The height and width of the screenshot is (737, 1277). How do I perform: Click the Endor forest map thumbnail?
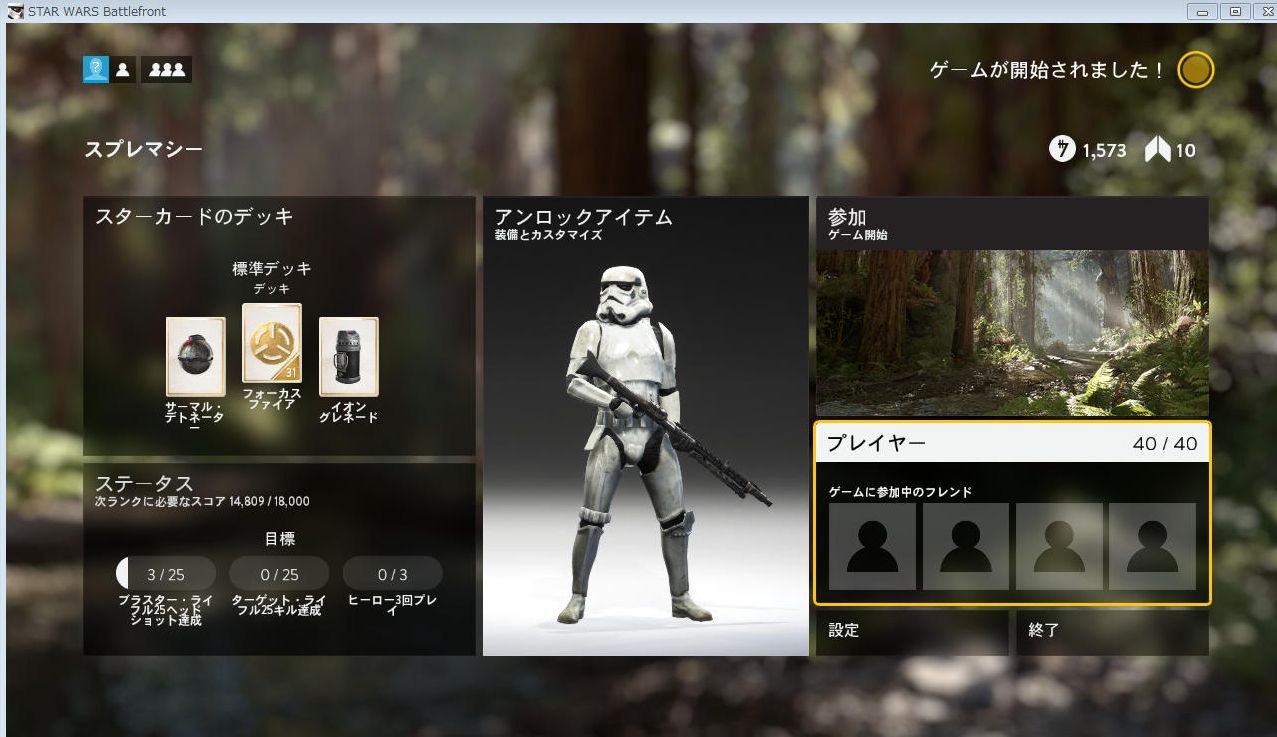(x=1012, y=333)
